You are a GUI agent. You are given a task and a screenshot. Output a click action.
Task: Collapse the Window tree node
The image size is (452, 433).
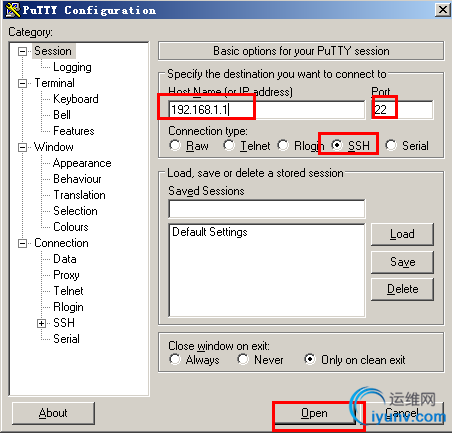coord(22,147)
